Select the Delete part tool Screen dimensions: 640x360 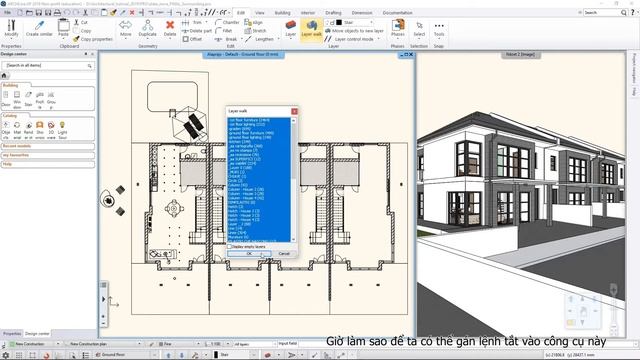click(197, 31)
